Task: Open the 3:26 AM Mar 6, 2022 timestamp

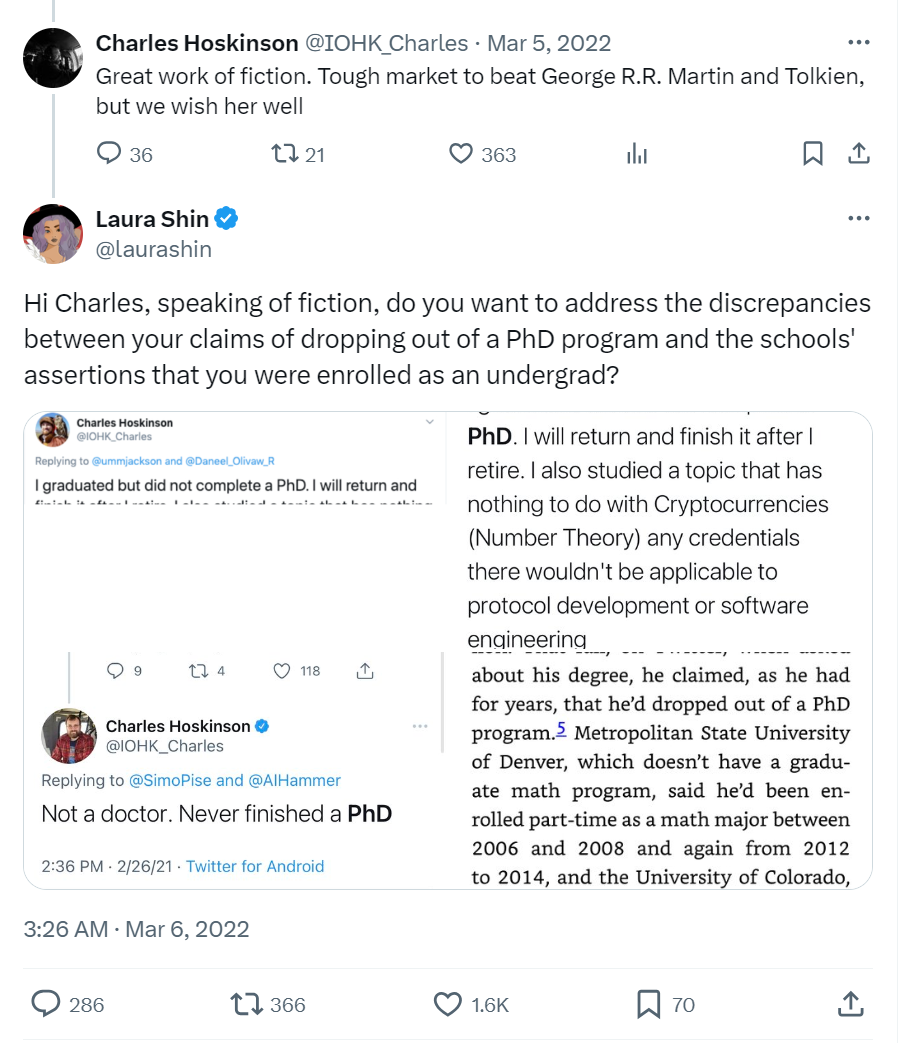Action: click(x=136, y=928)
